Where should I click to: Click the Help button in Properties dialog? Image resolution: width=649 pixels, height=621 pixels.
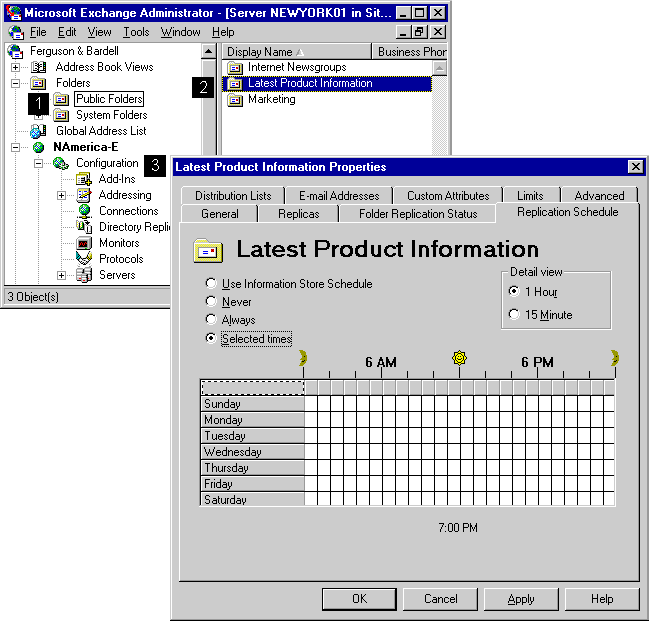pos(602,599)
